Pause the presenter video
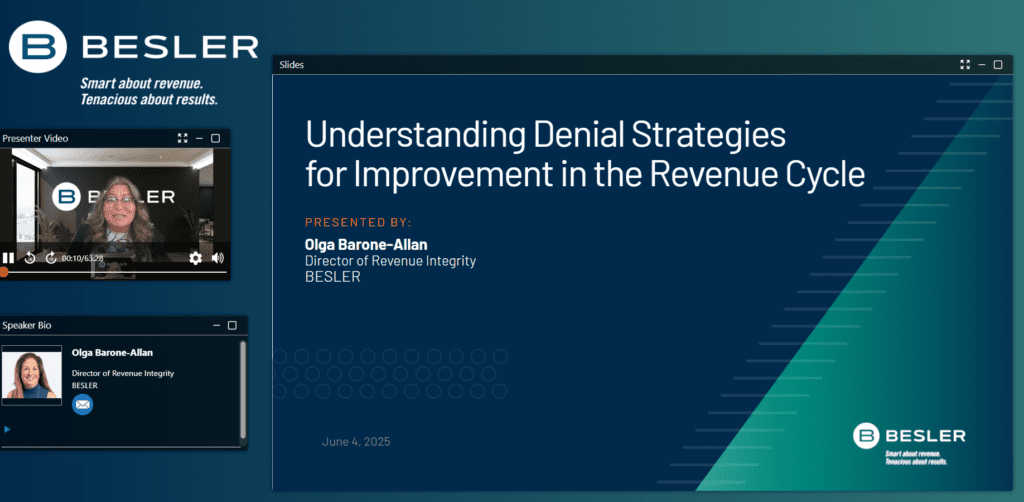Image resolution: width=1024 pixels, height=502 pixels. tap(8, 258)
